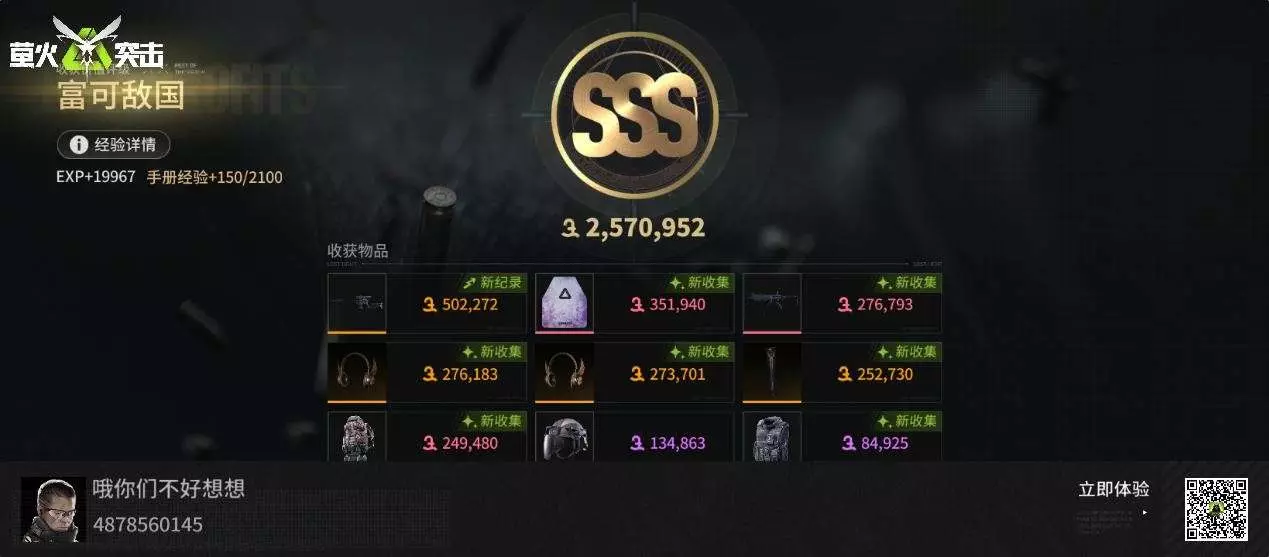The width and height of the screenshot is (1269, 557).
Task: Click the 立即体验 link
Action: coord(1114,490)
